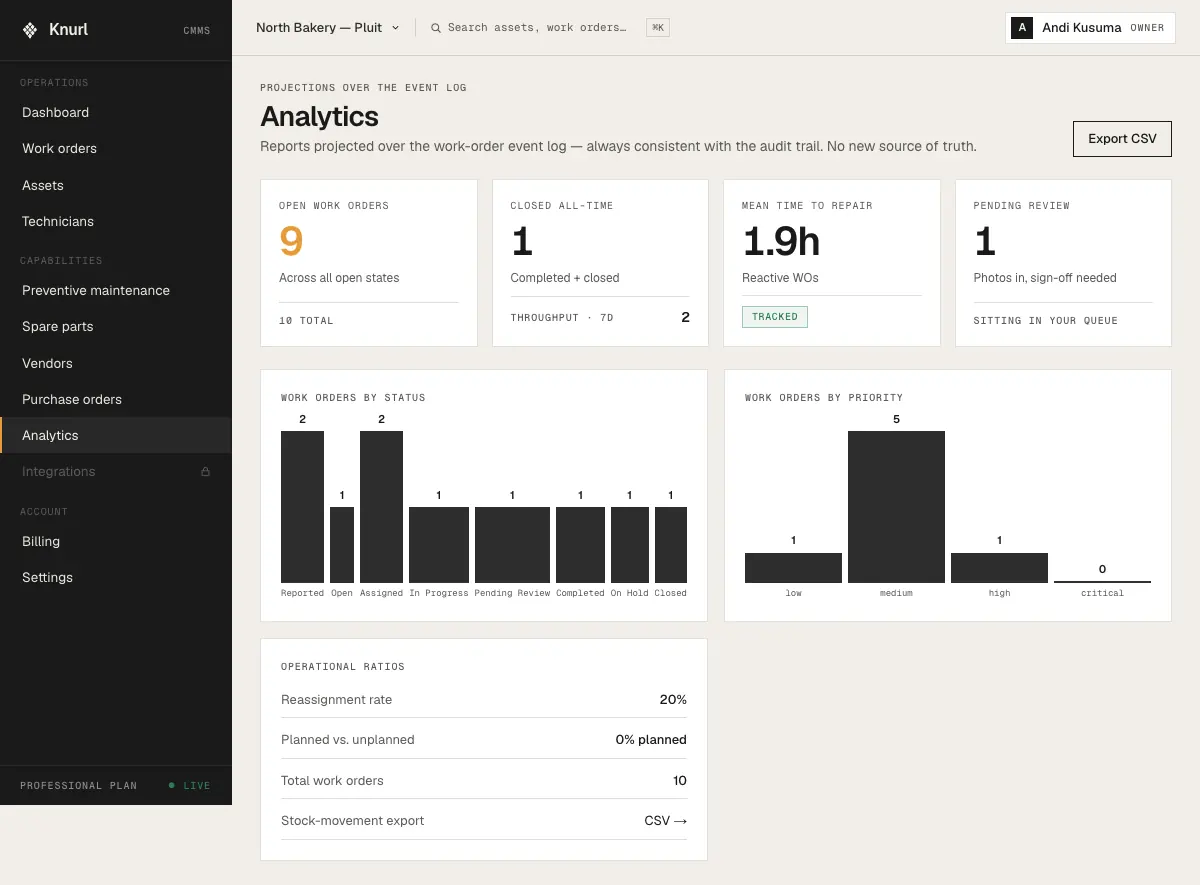Click the Reported status bar
The width and height of the screenshot is (1200, 885).
[x=302, y=507]
